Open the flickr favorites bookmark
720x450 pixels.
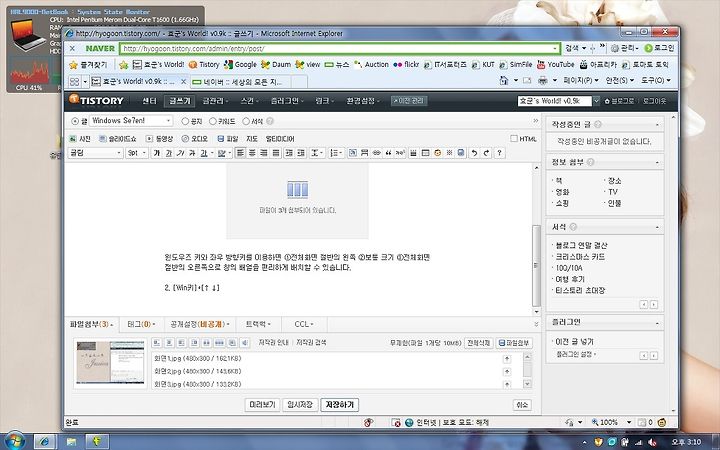[406, 65]
